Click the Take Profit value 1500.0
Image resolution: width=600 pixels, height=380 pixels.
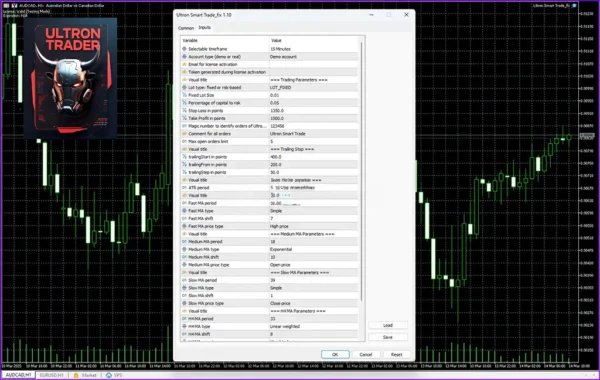[314, 118]
